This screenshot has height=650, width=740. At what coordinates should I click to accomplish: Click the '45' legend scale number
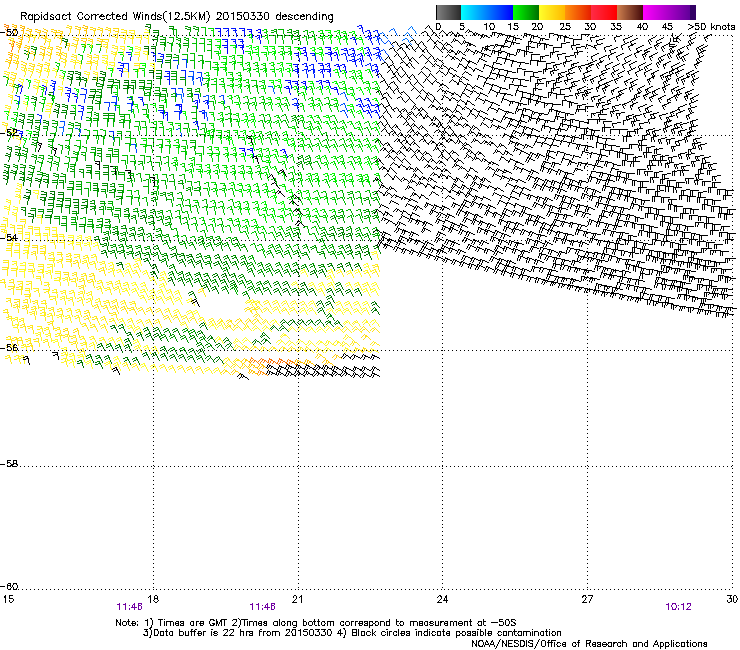coord(667,27)
